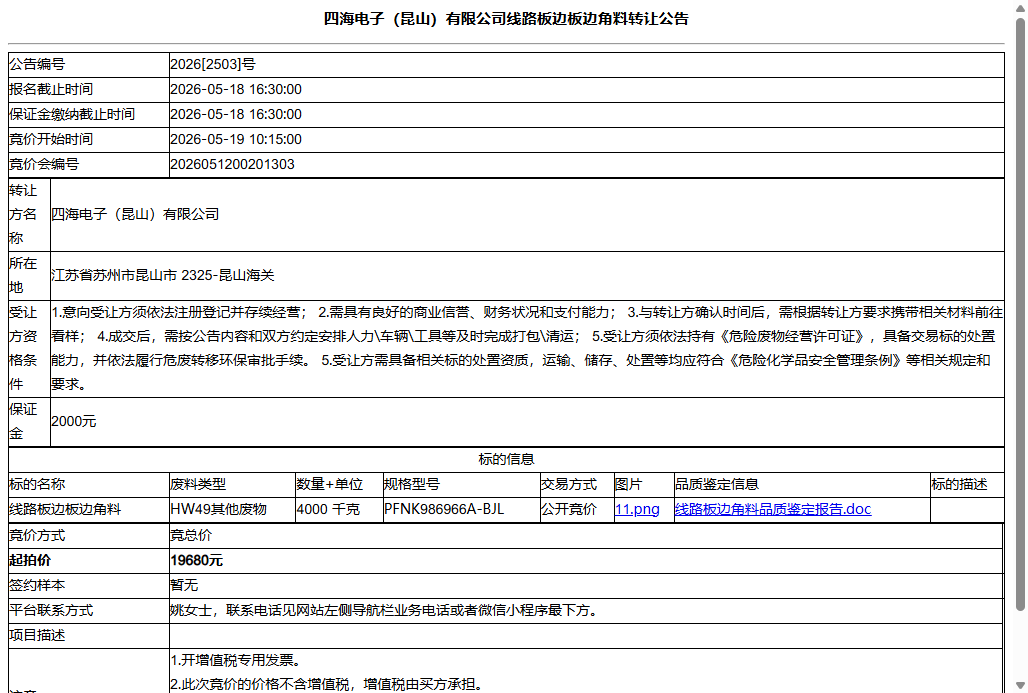
Task: Click bidding start time 2026-05-19 10:15:00
Action: tap(236, 139)
